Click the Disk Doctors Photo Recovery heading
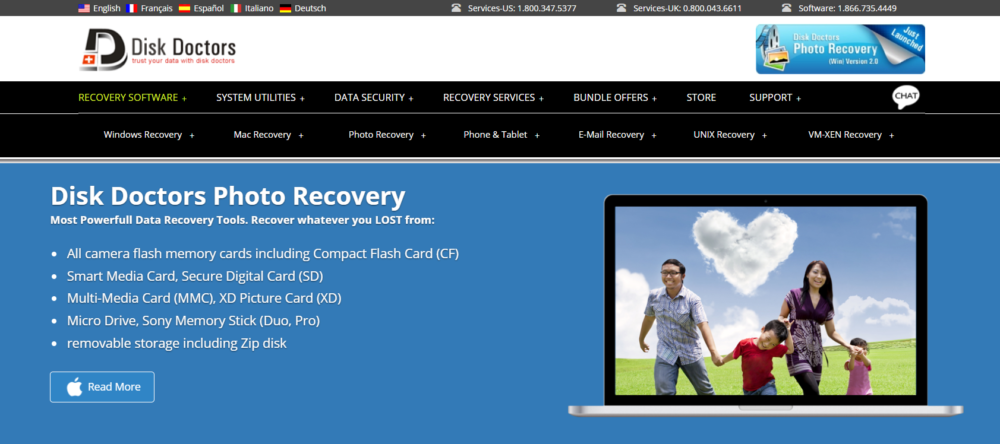The image size is (1000, 444). click(x=228, y=196)
